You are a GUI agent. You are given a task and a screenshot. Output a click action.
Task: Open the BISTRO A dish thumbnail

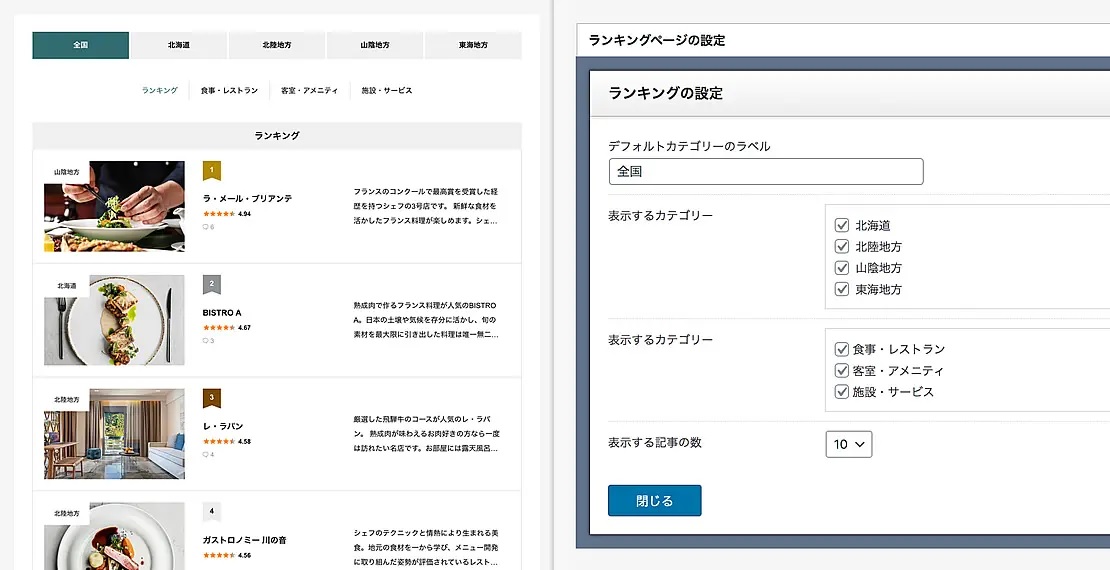[x=114, y=320]
